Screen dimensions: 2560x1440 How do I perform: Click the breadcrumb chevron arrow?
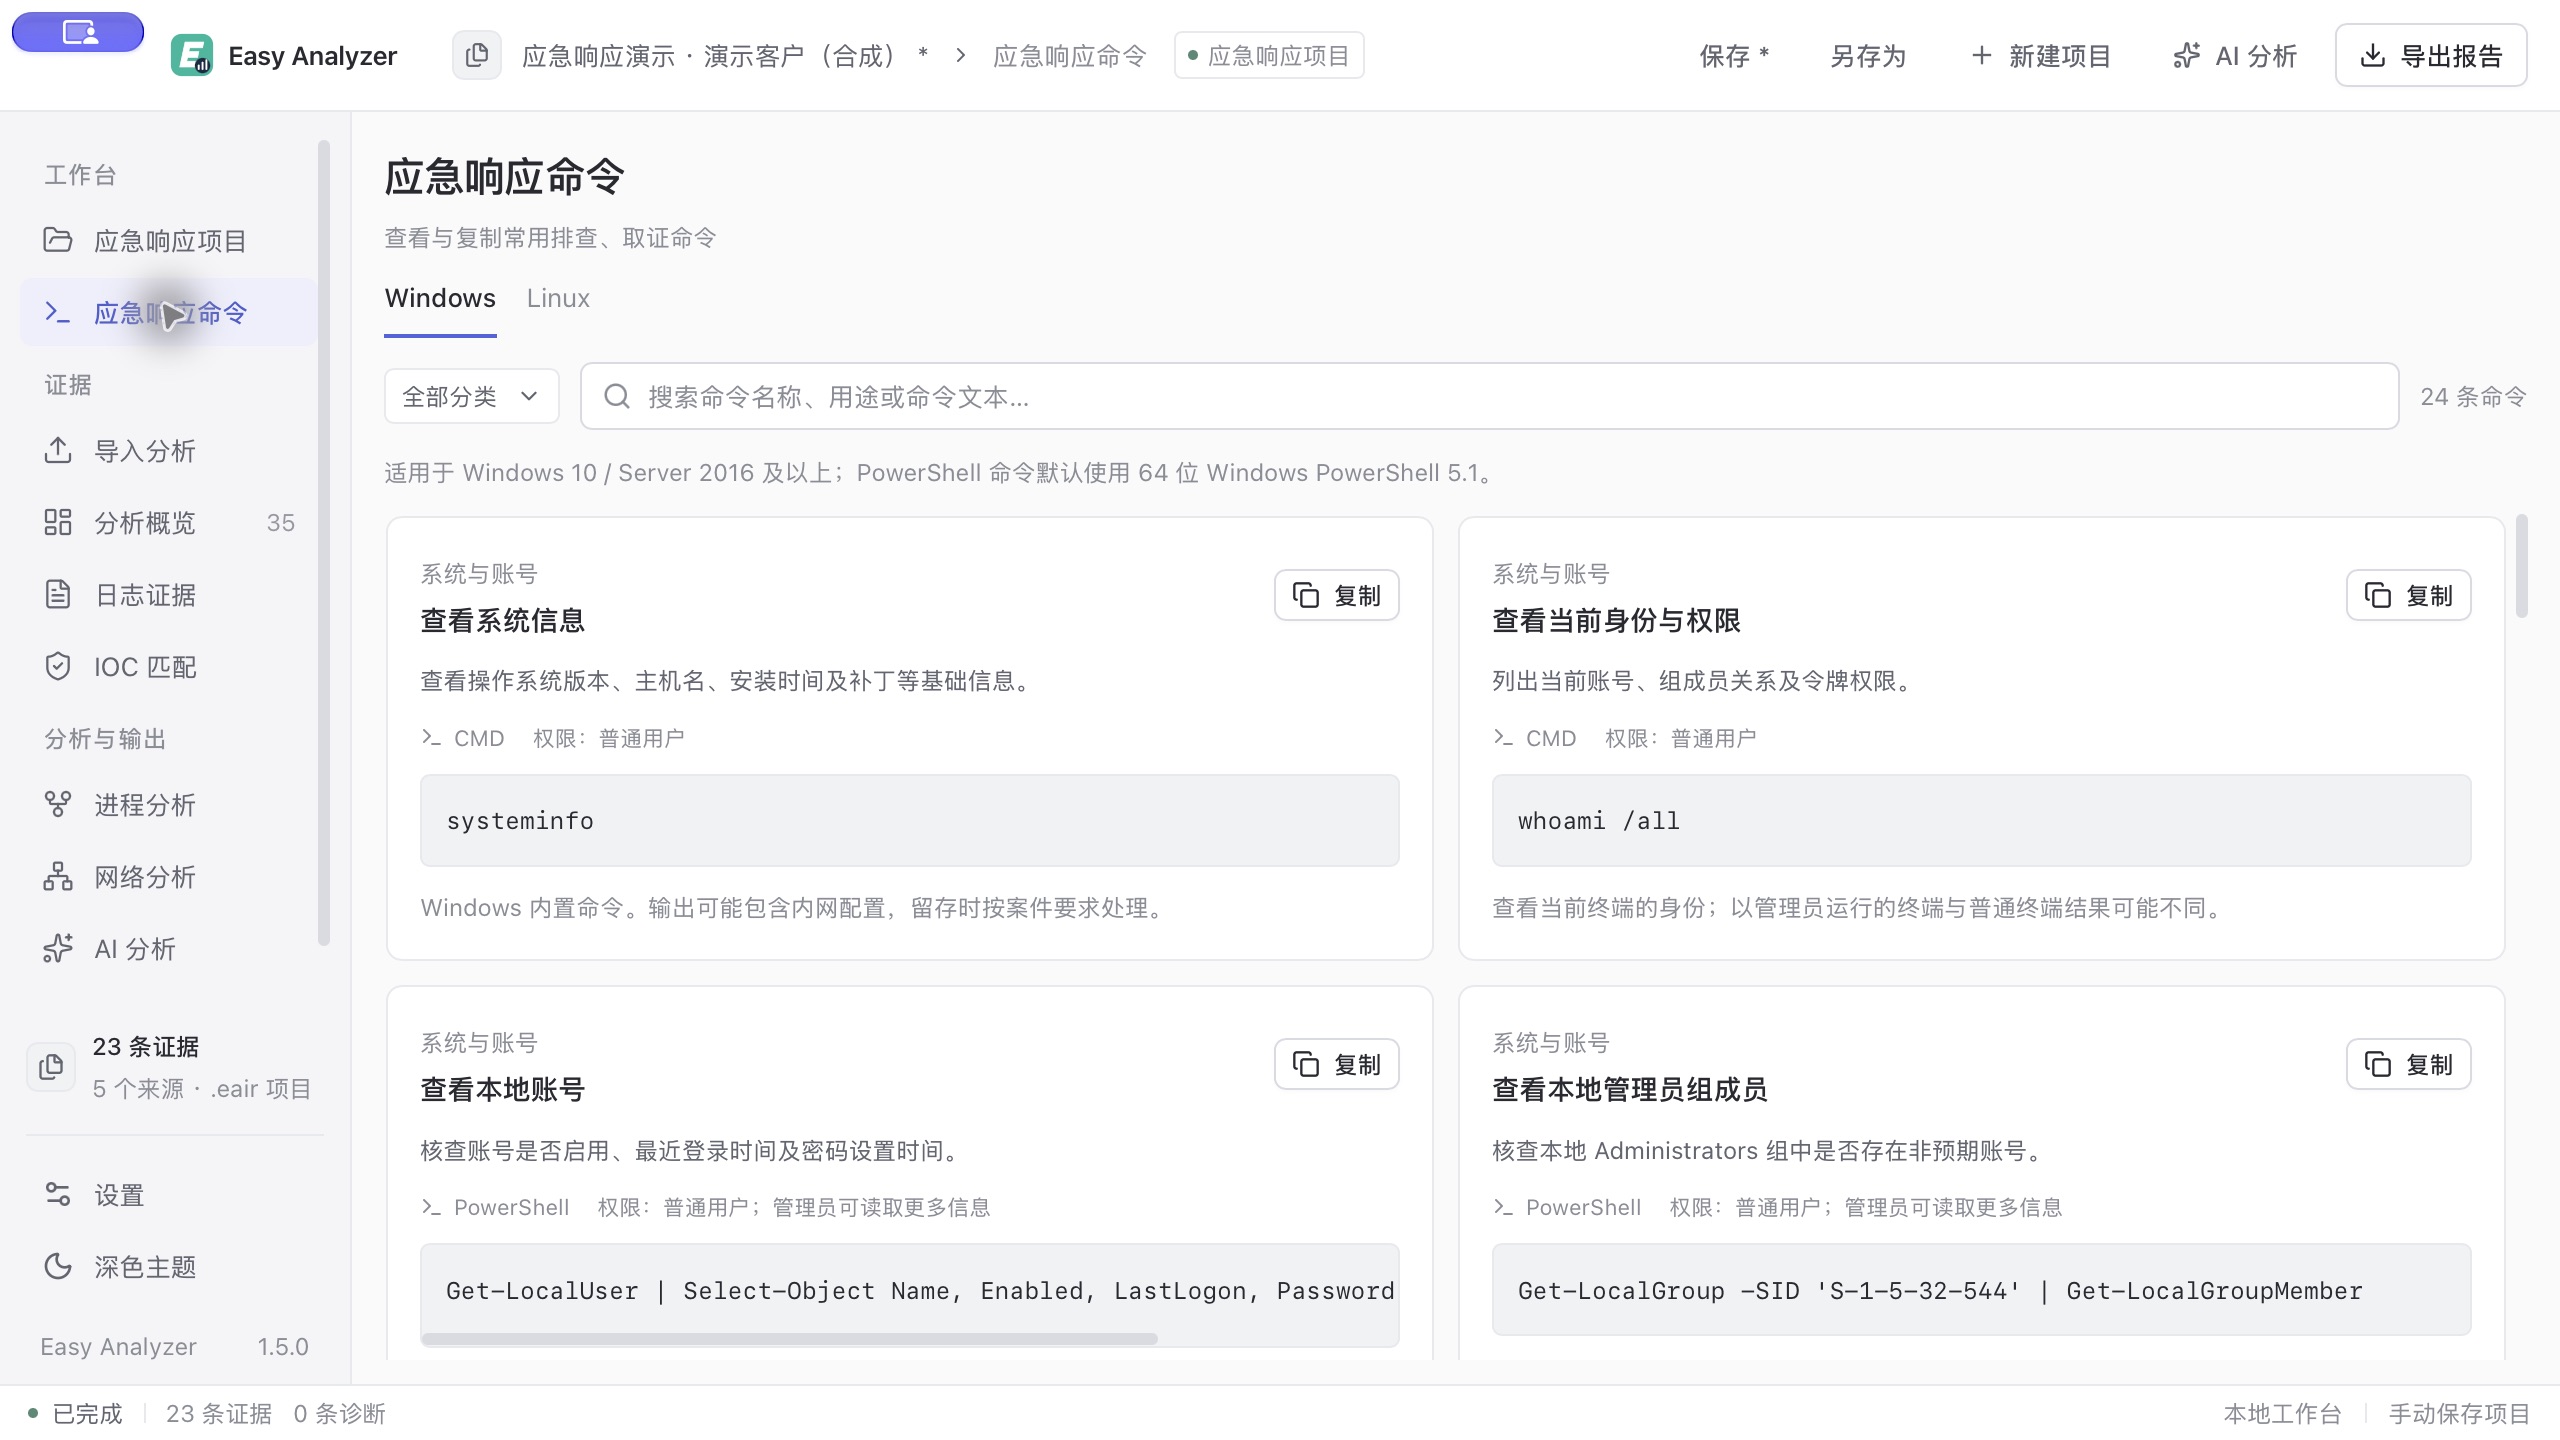click(x=960, y=56)
